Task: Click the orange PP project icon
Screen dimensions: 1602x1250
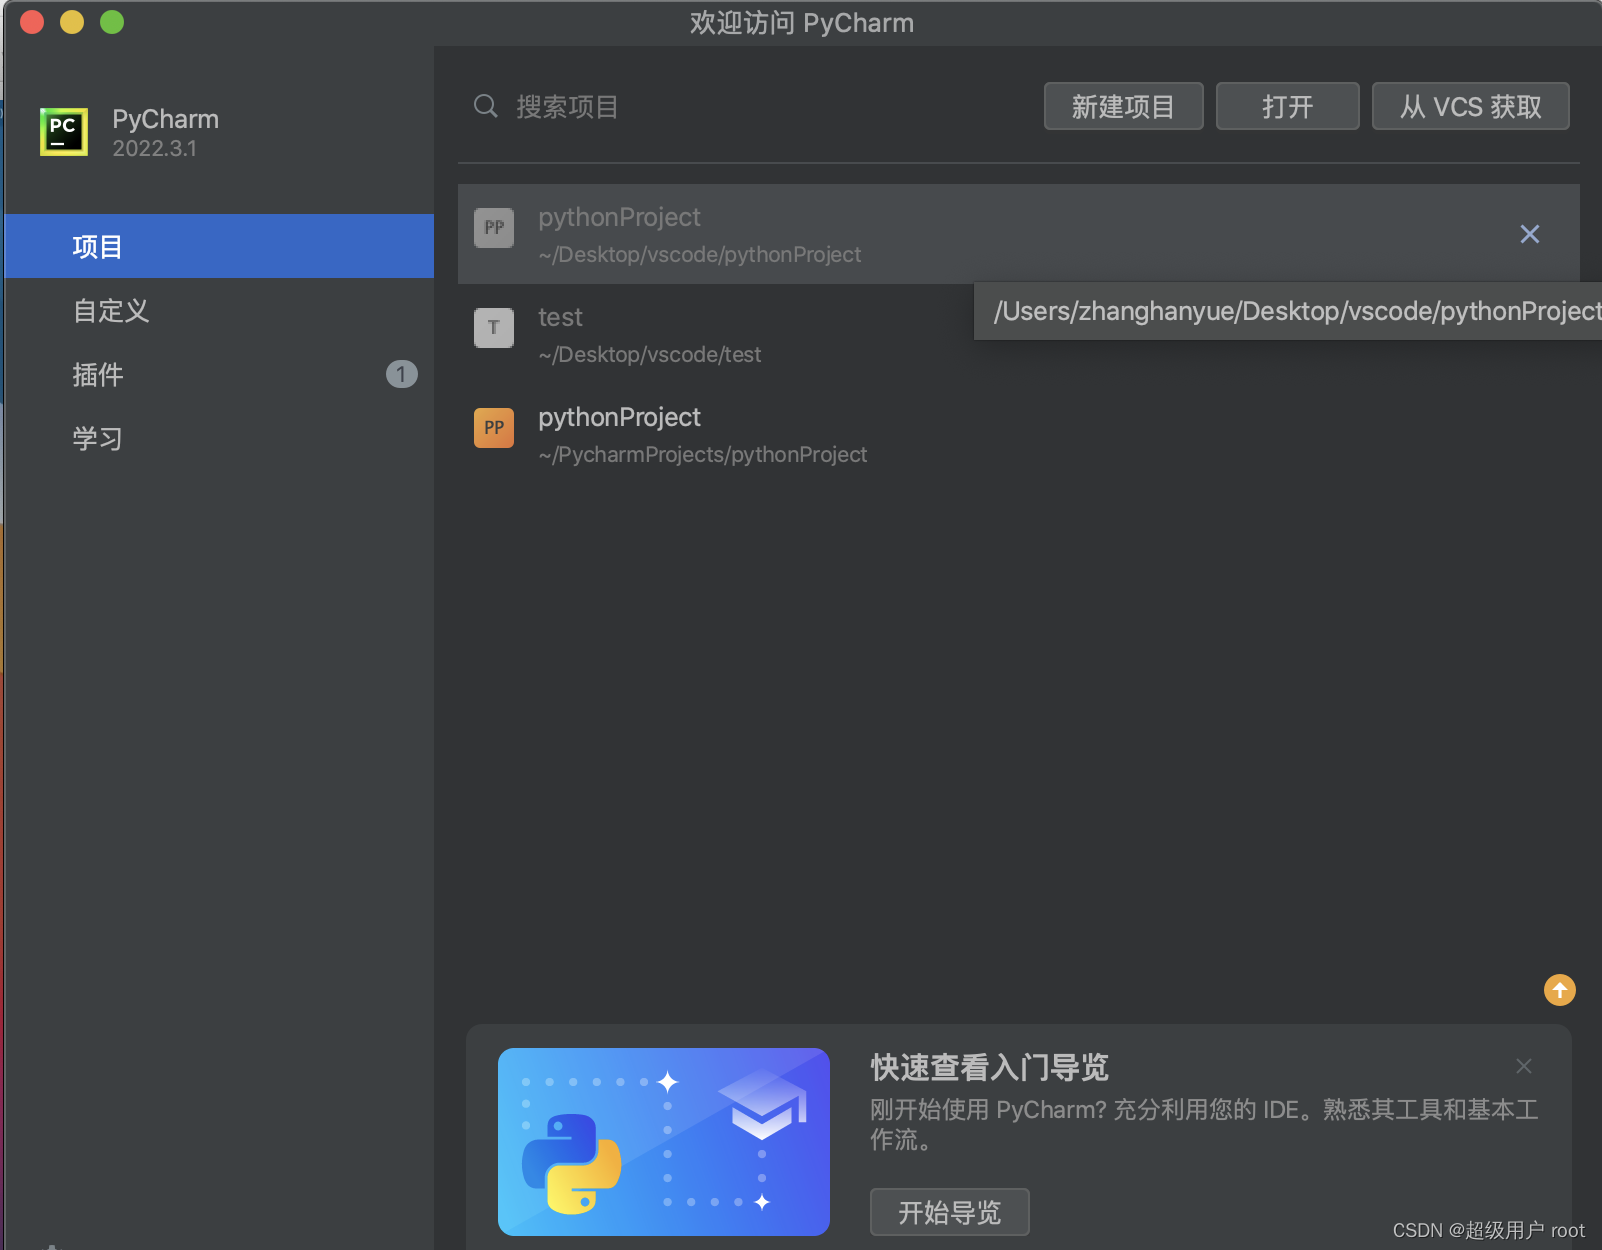Action: (494, 428)
